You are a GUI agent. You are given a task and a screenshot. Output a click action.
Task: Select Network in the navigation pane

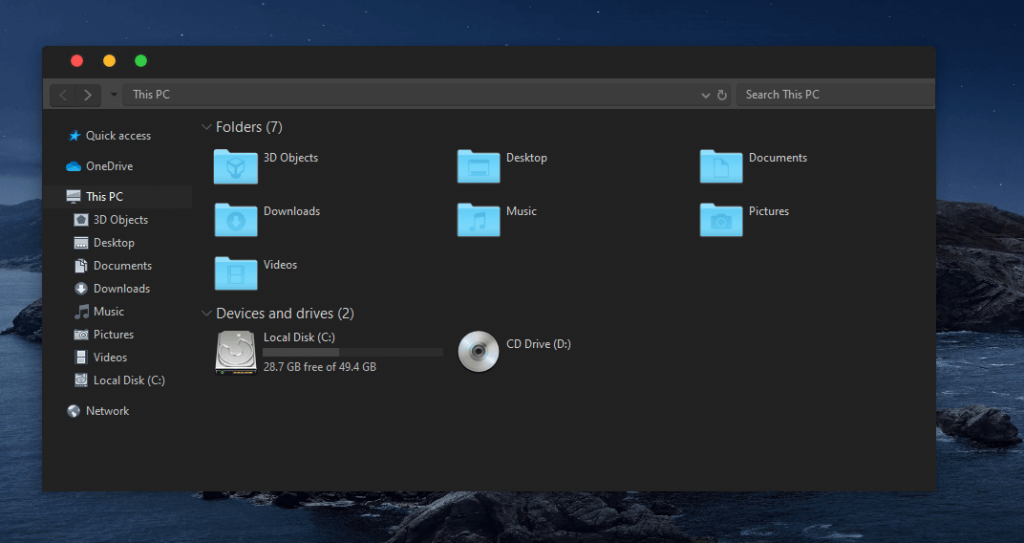click(x=107, y=411)
